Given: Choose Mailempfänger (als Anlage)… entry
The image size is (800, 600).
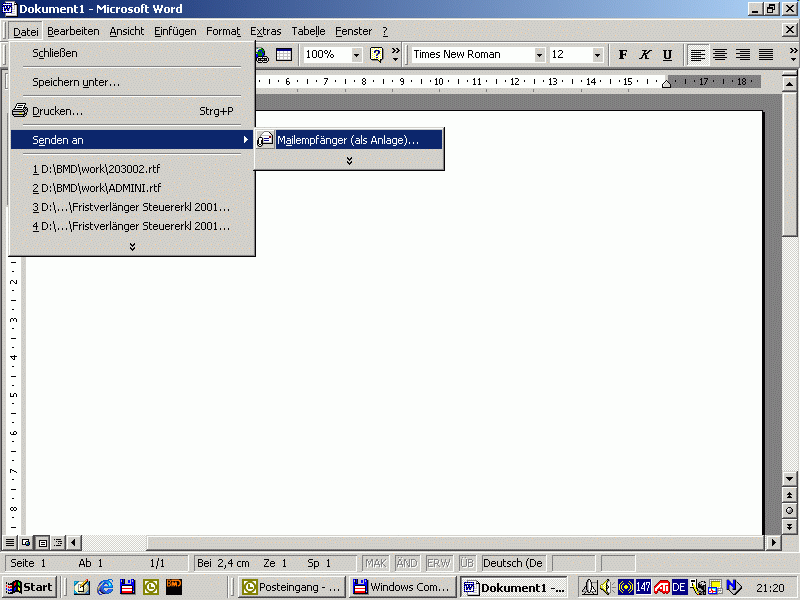Looking at the screenshot, I should 349,140.
